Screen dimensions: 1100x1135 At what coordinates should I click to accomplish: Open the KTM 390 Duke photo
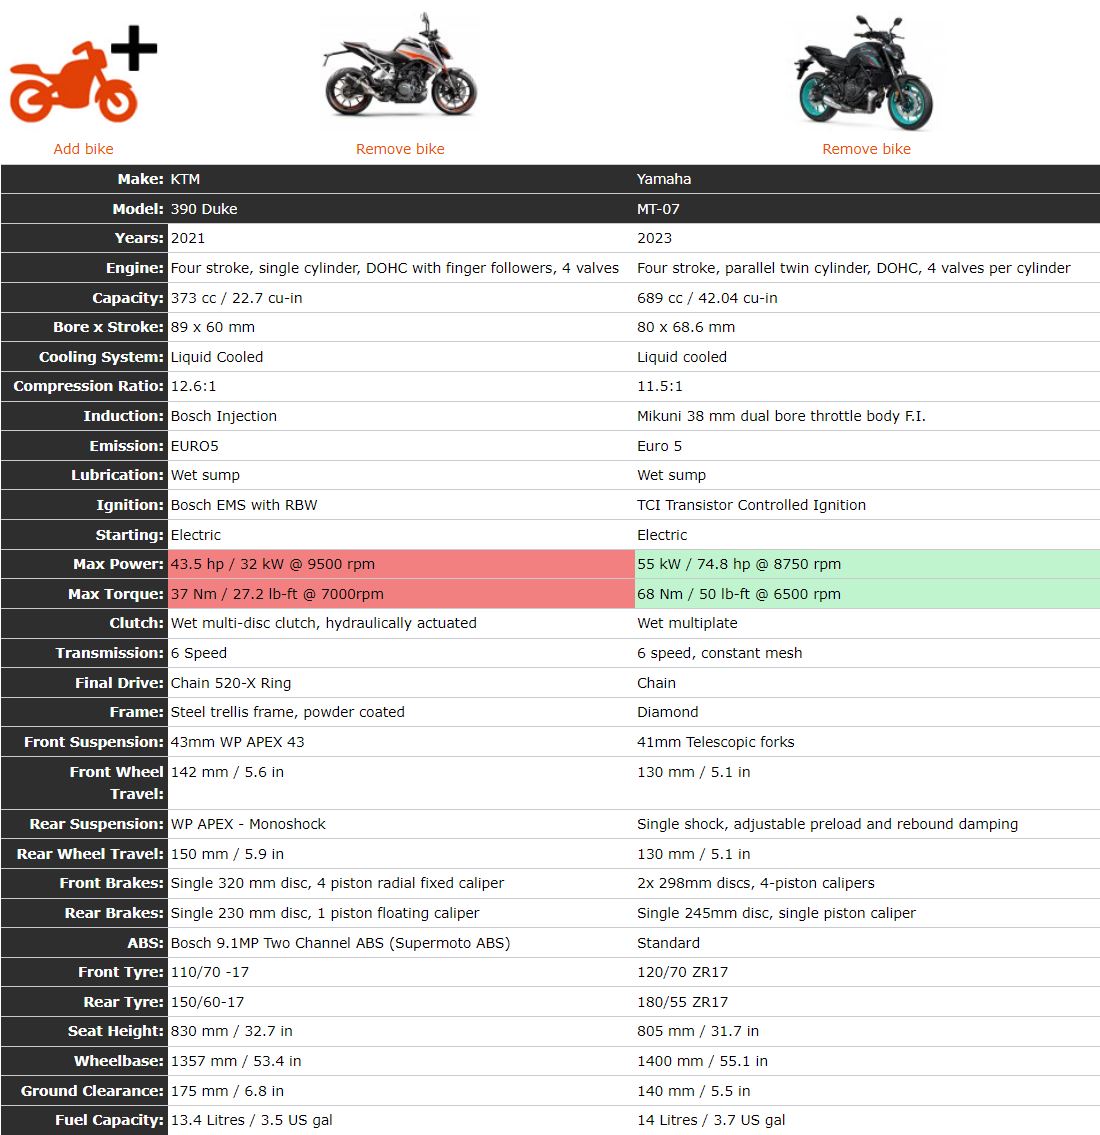(x=400, y=70)
